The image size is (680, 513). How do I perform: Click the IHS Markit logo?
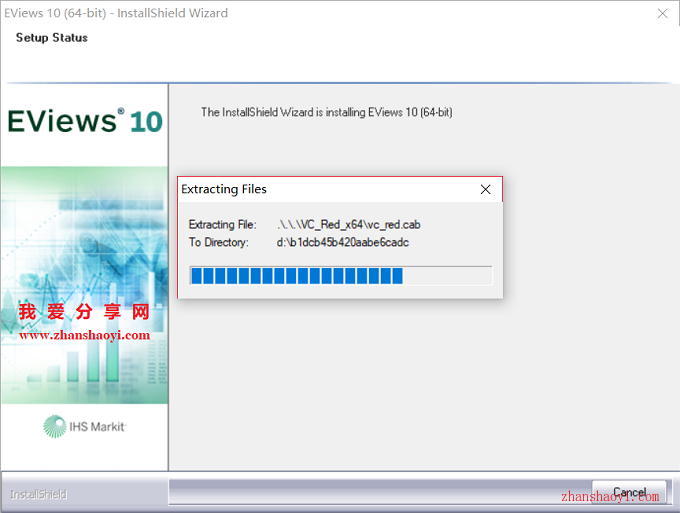point(85,427)
